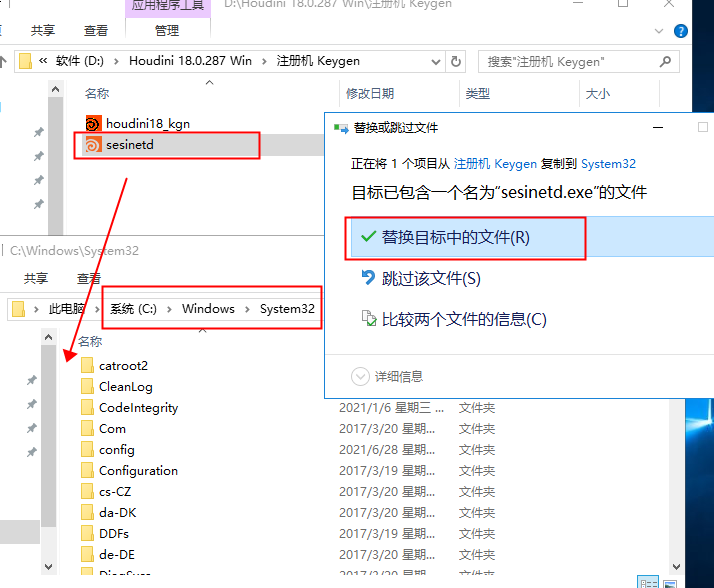Choose 跳过该文件(S) option
714x588 pixels.
point(431,278)
